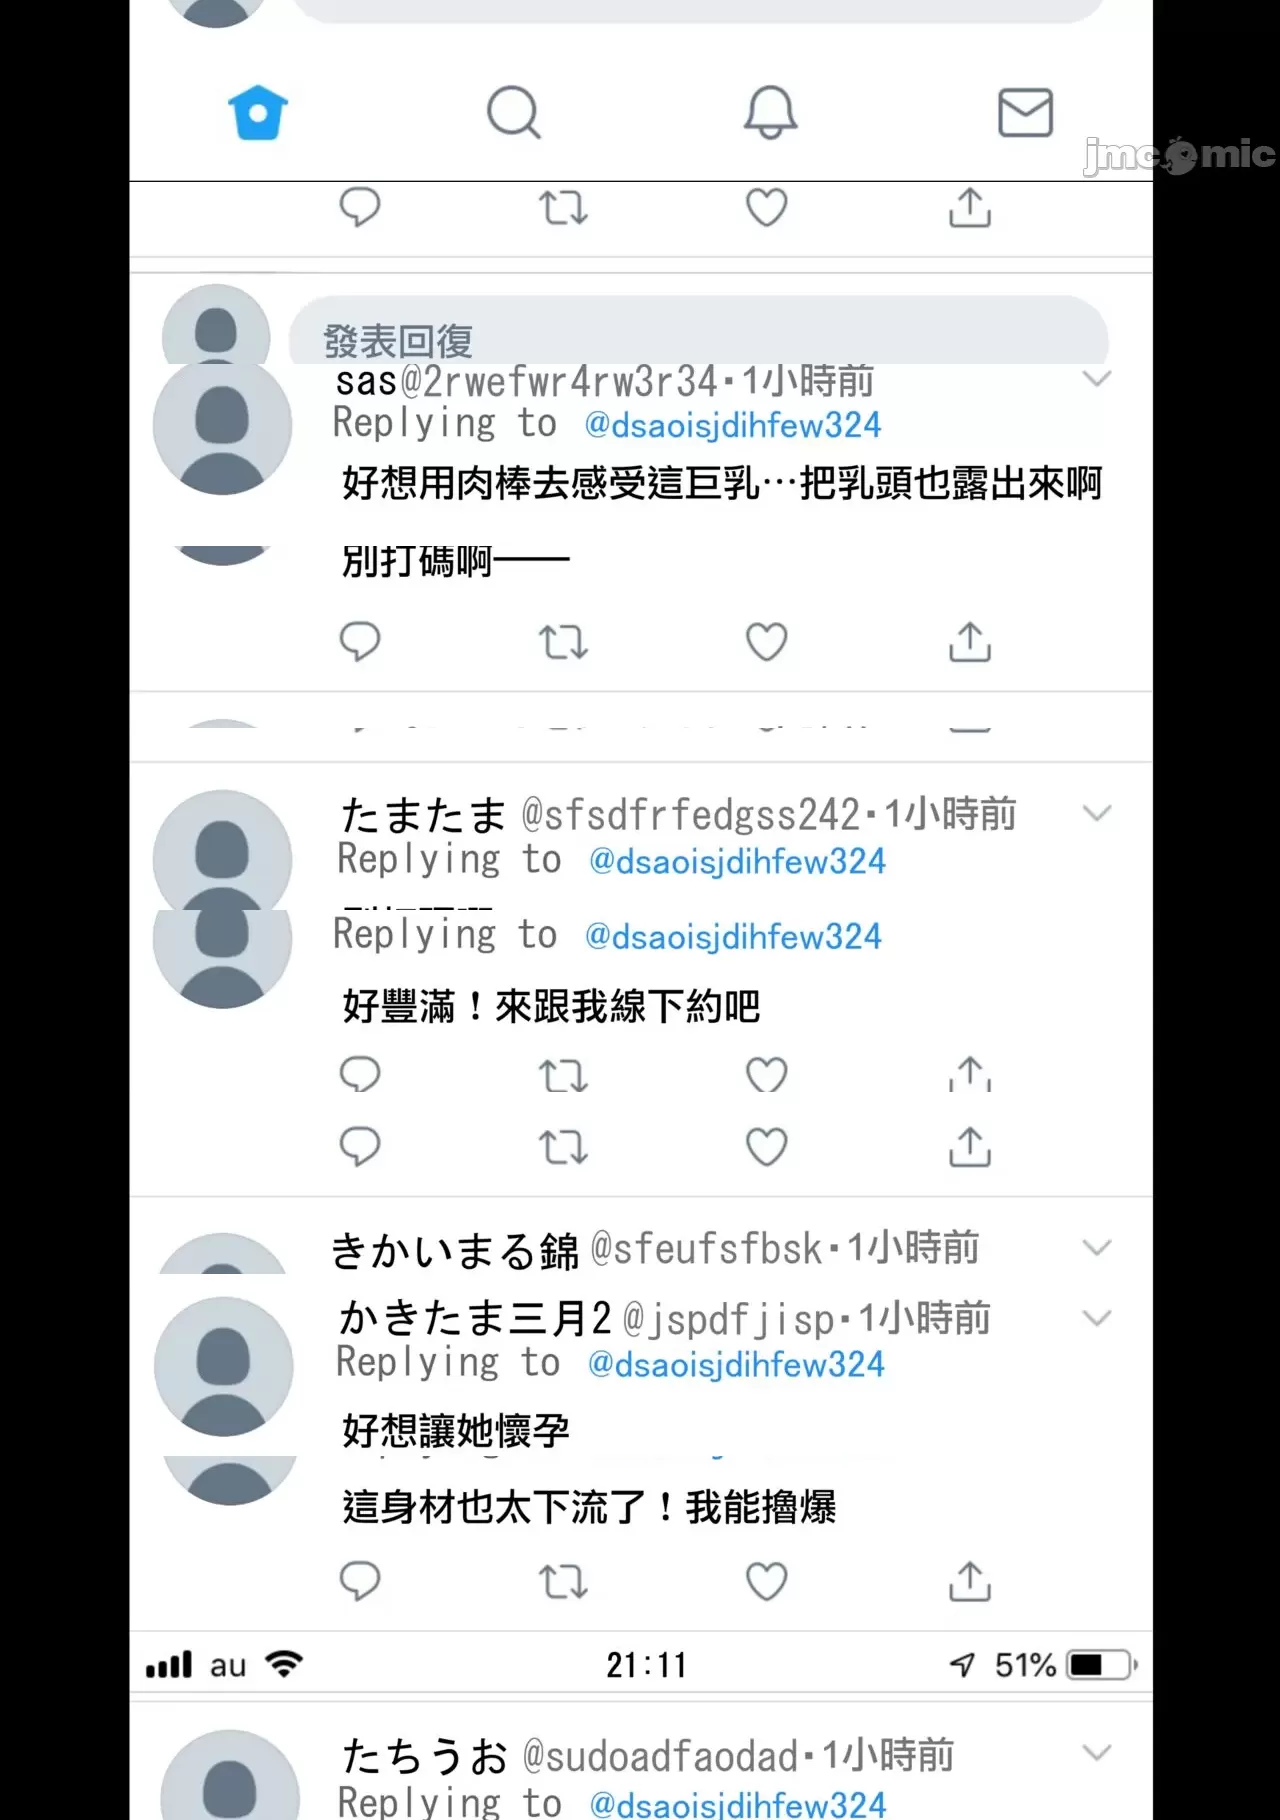
Task: Open @dsaoisjdihfew324 link under sas
Action: point(733,426)
